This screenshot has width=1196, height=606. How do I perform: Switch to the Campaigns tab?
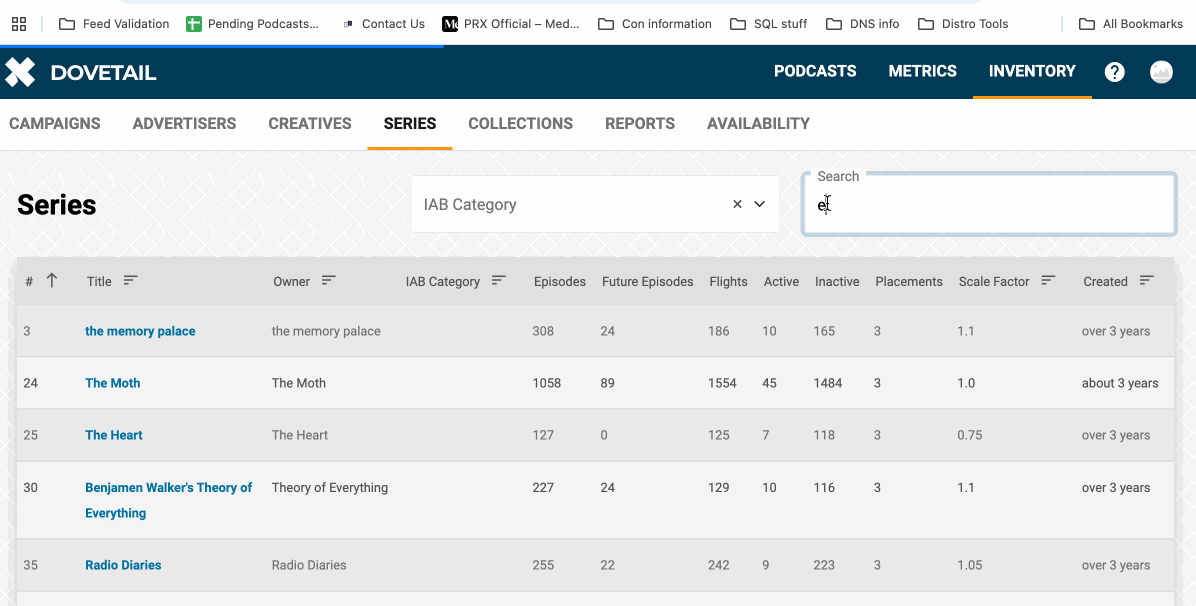(54, 124)
